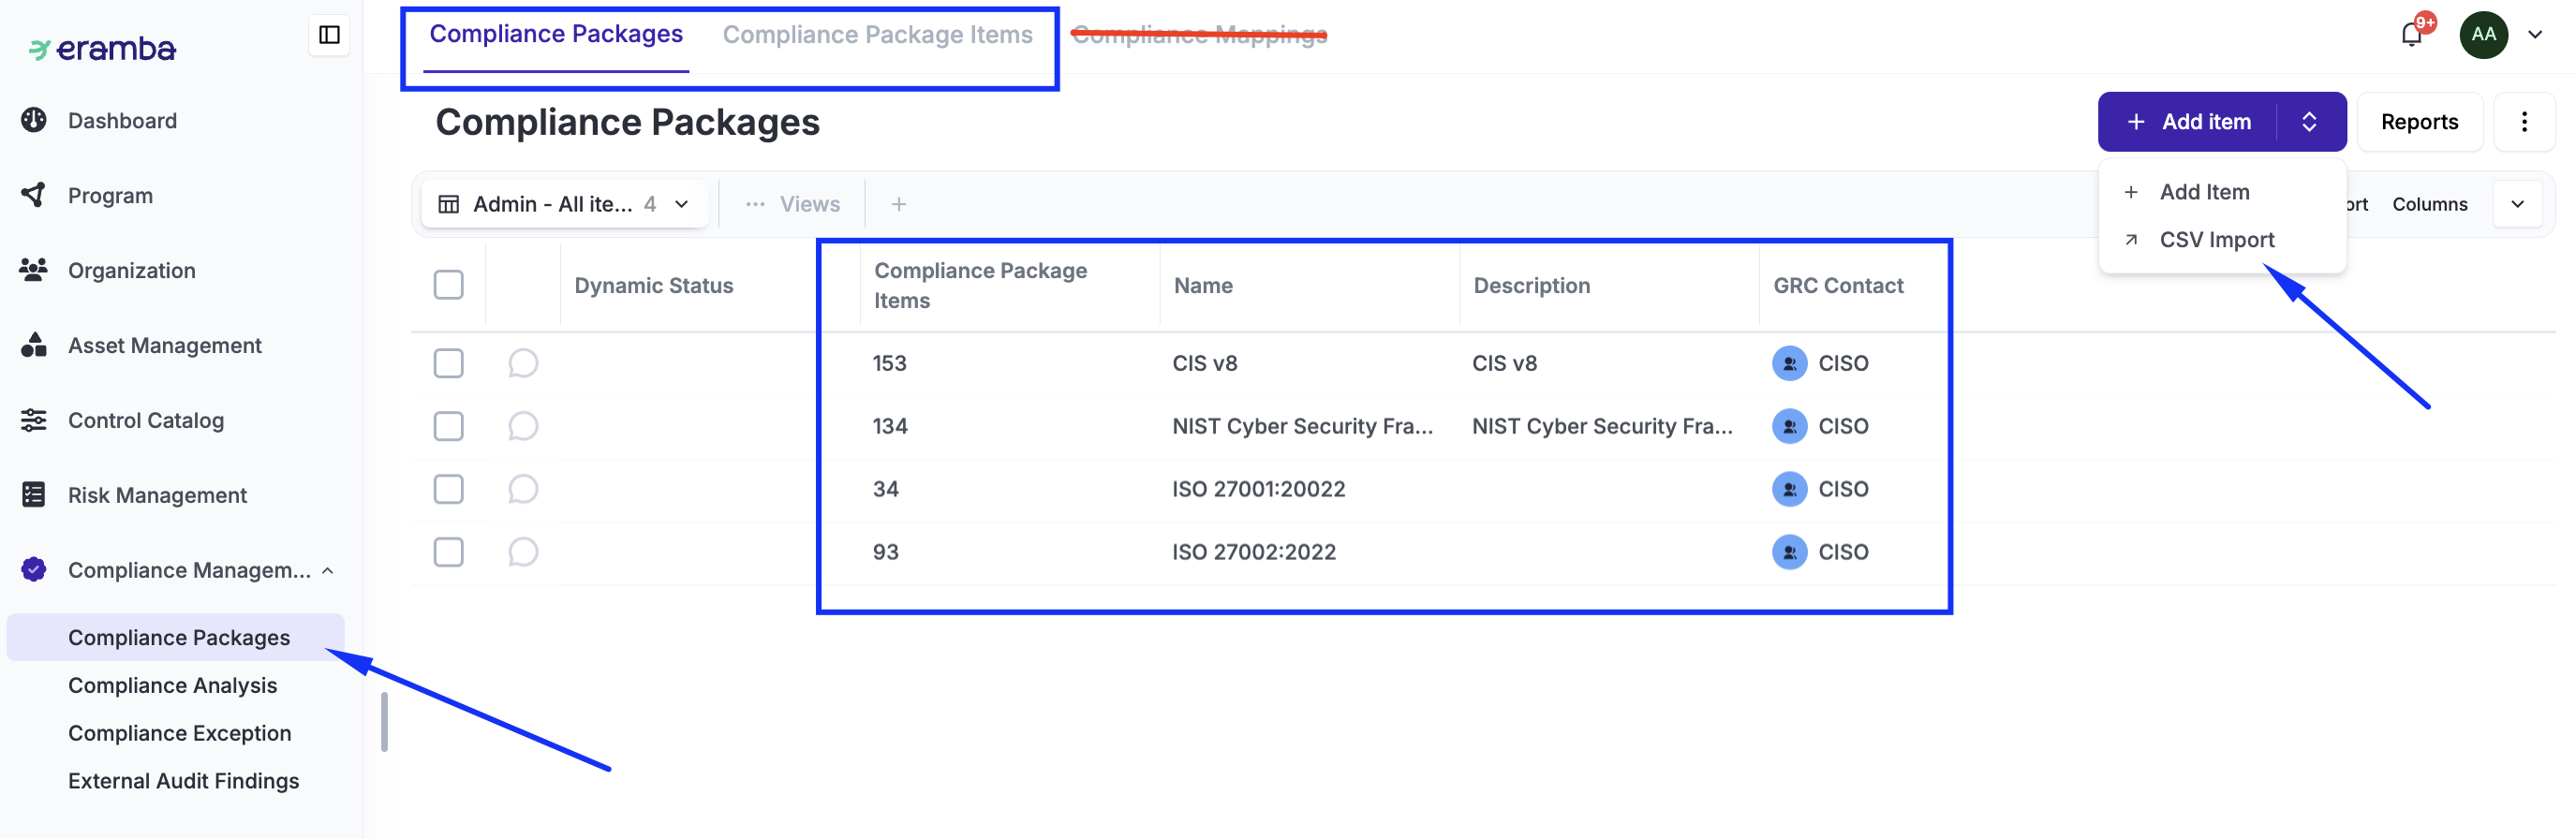The width and height of the screenshot is (2576, 839).
Task: Collapse the sidebar panel icon
Action: point(329,35)
